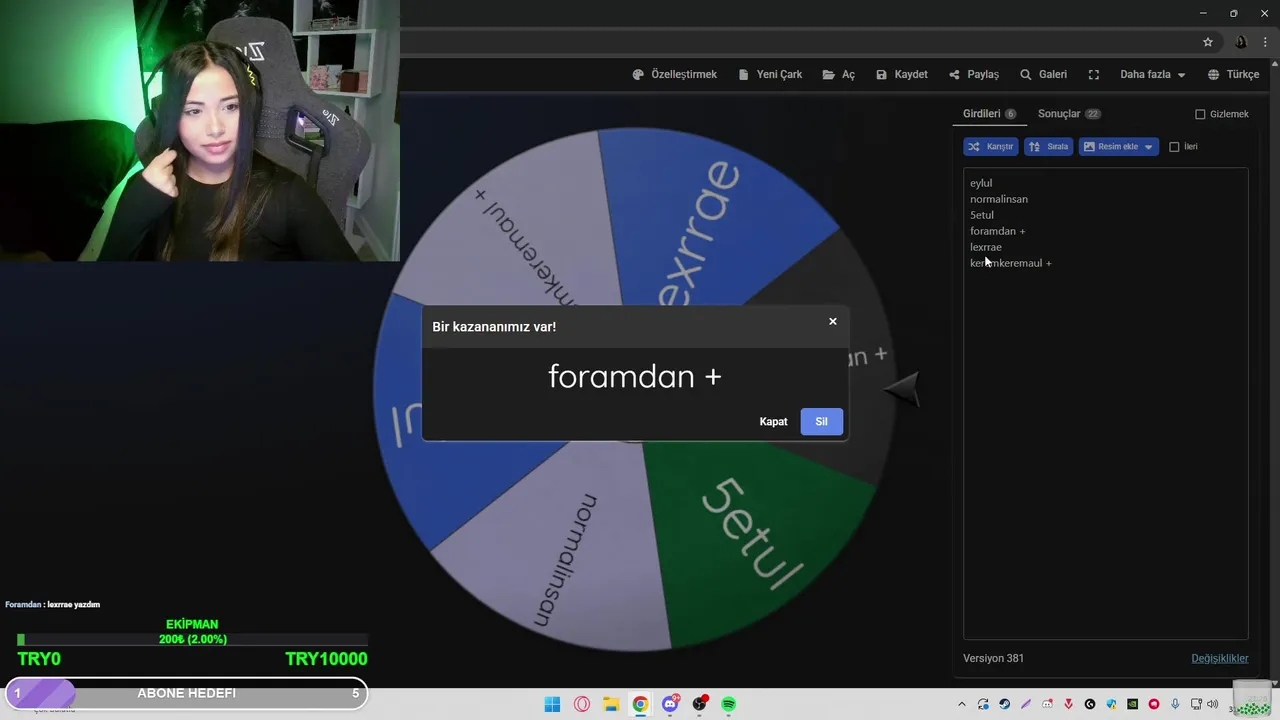Open the Windows Start menu
The width and height of the screenshot is (1280, 720).
552,704
